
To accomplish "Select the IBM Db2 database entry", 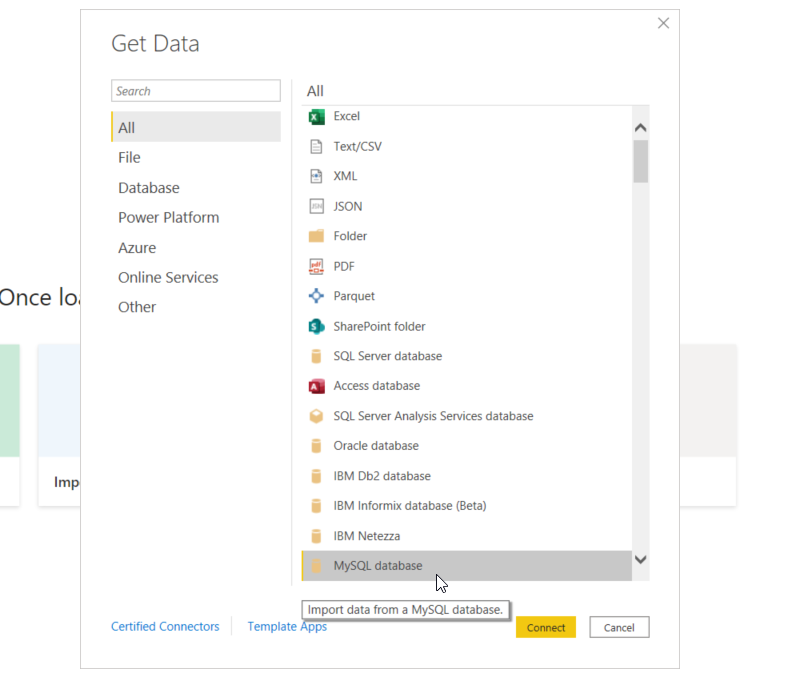I will pyautogui.click(x=467, y=476).
